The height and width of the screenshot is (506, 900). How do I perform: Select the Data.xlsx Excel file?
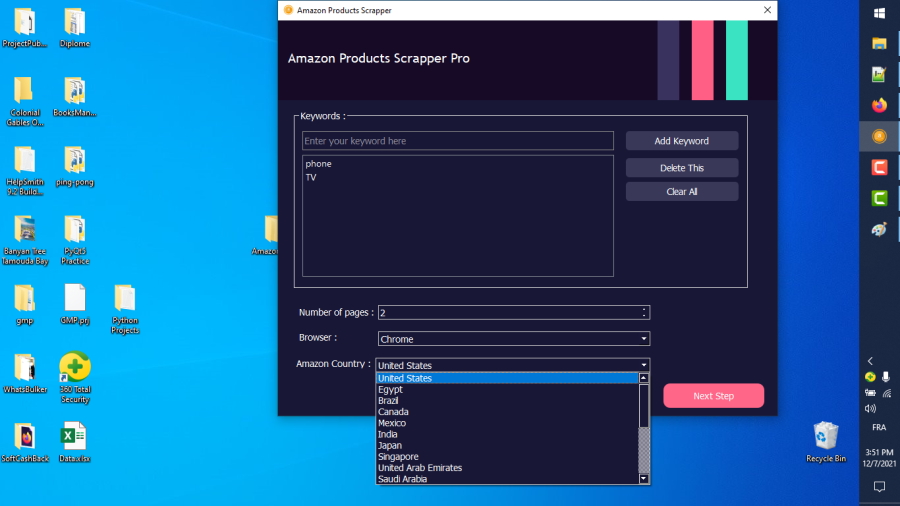75,442
